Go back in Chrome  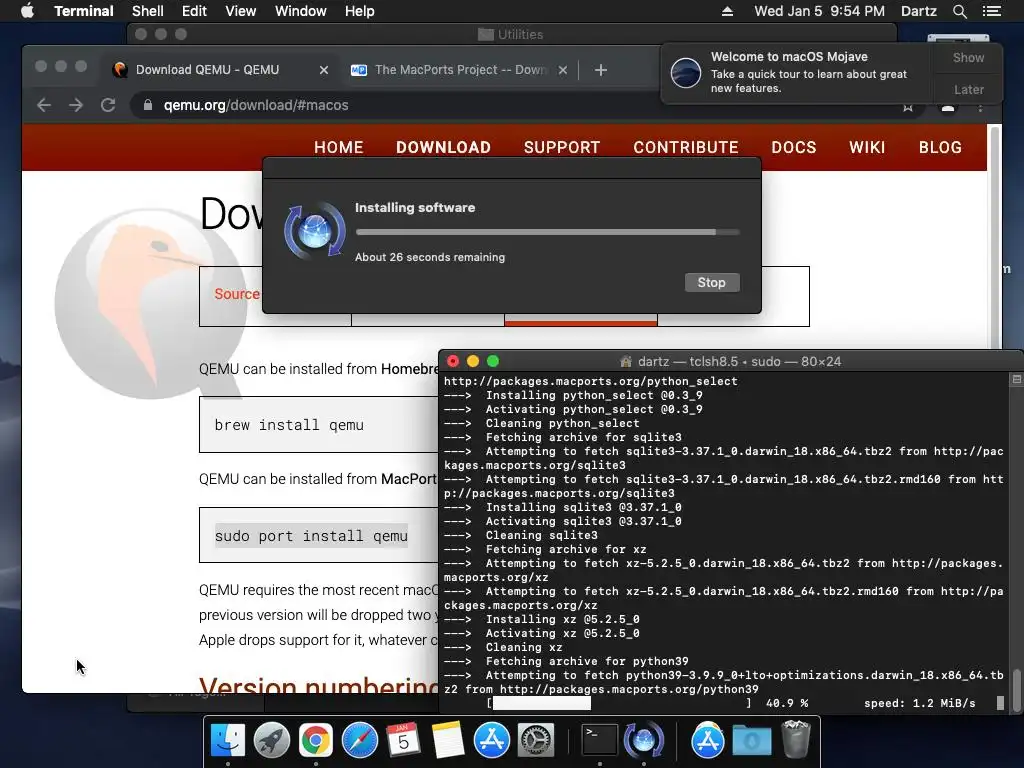44,105
